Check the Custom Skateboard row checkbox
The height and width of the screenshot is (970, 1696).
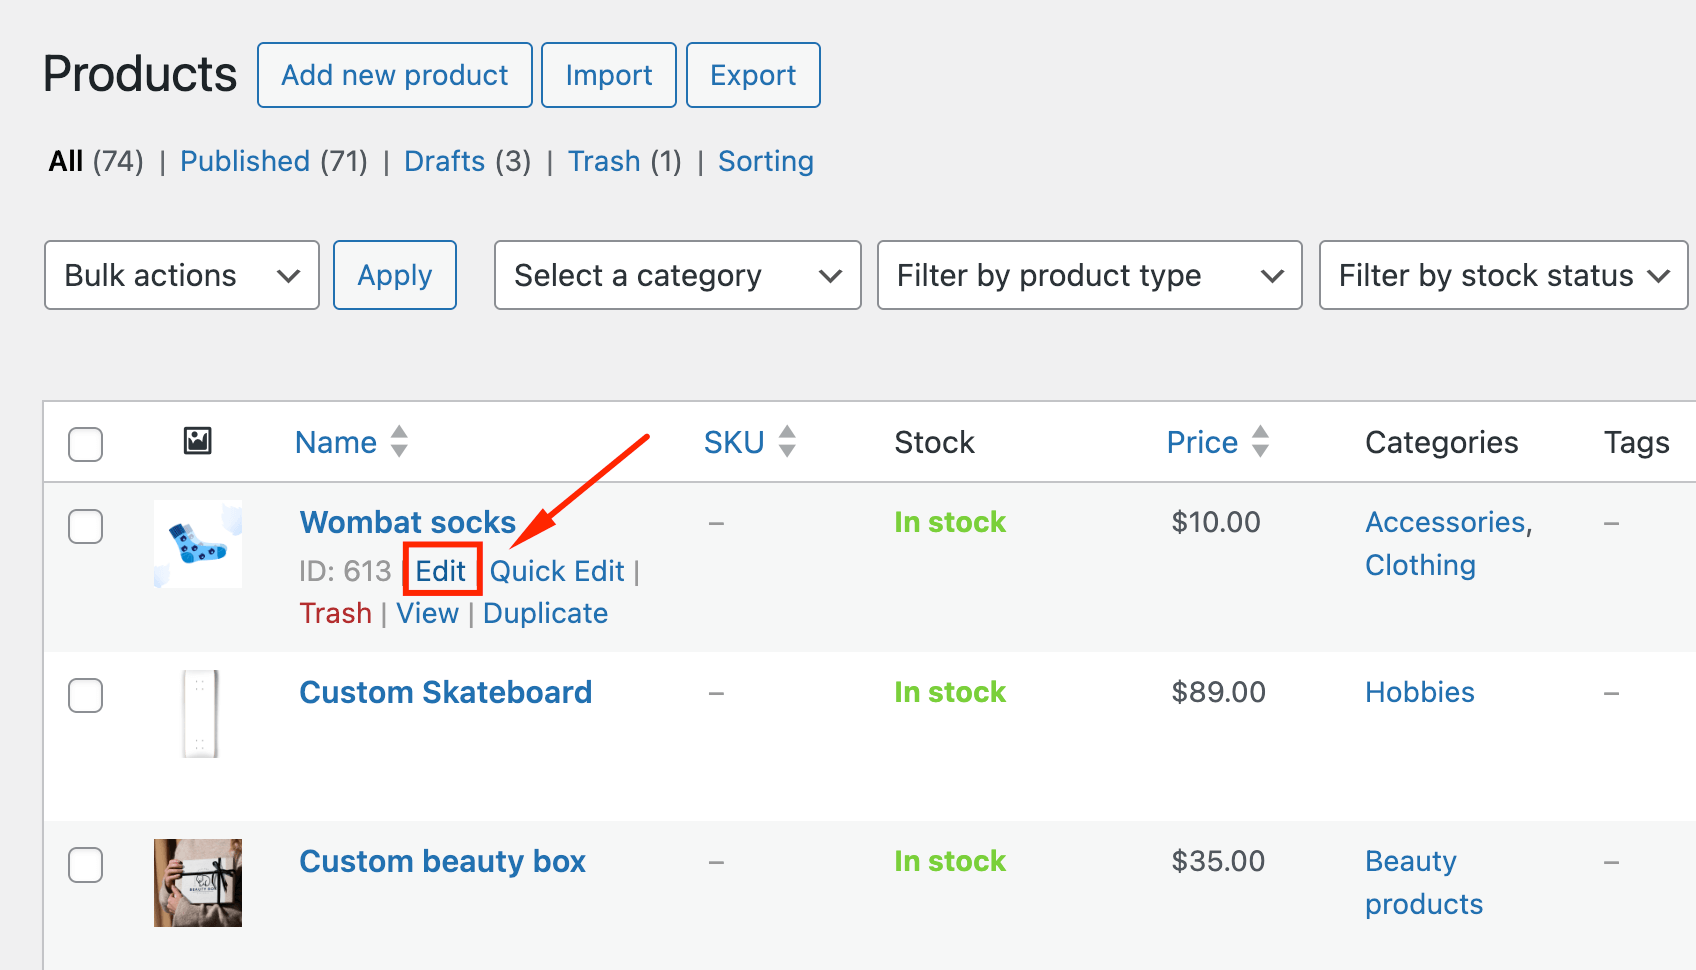[x=85, y=696]
